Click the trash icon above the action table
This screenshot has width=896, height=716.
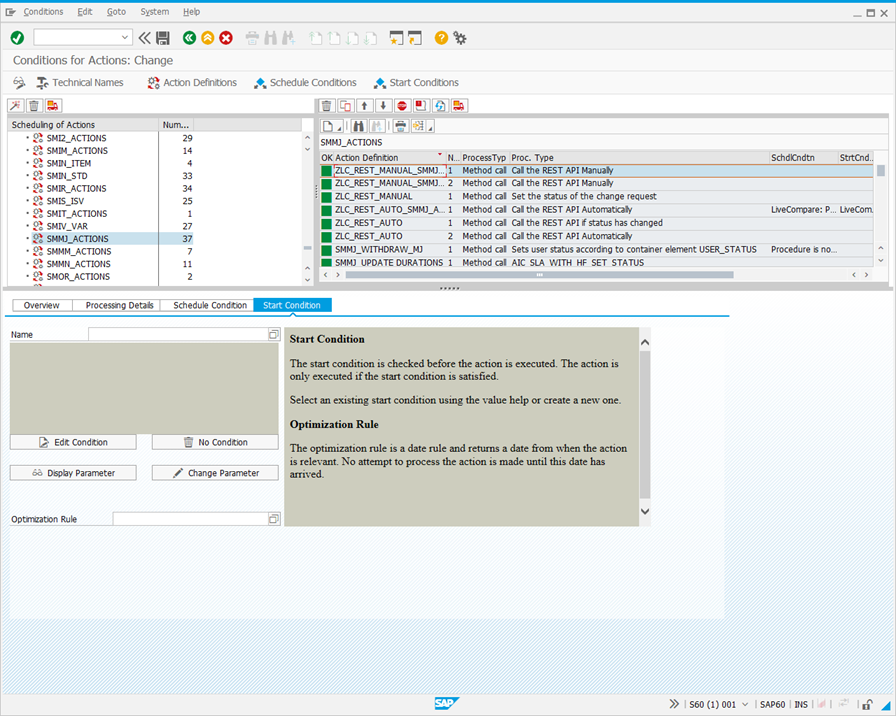pyautogui.click(x=327, y=106)
